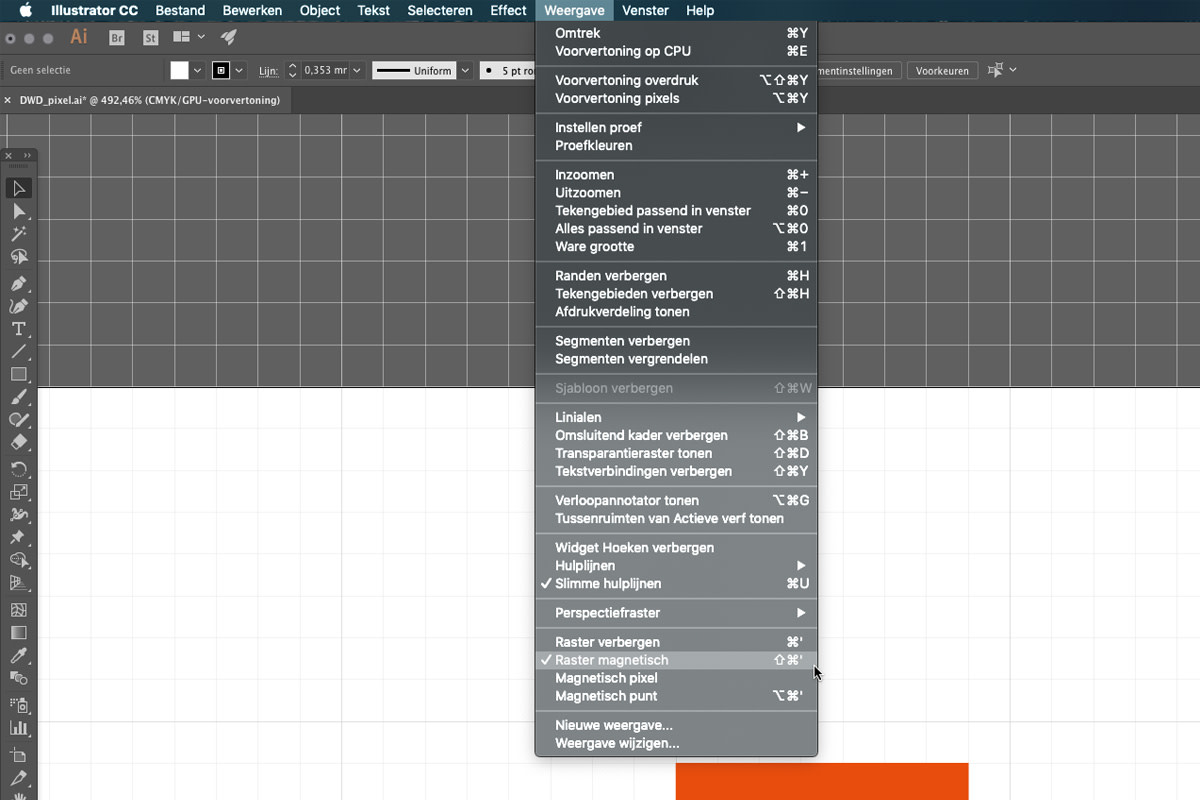
Task: Select the Perspective Grid tool
Action: 18,584
